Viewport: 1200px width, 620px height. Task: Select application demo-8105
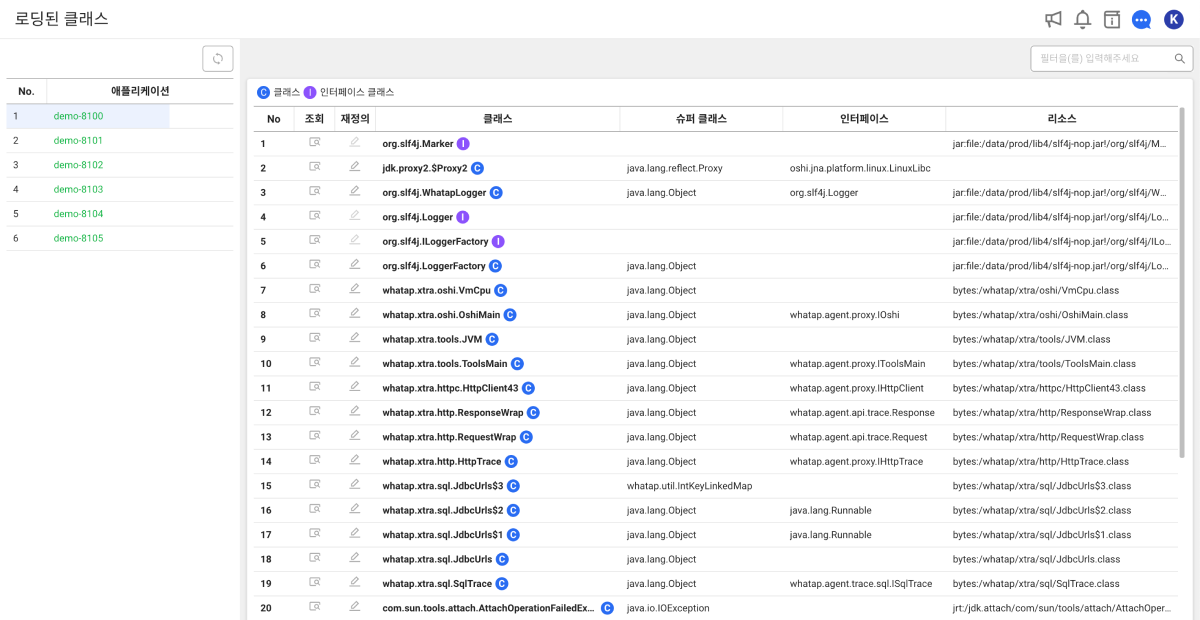pos(78,238)
